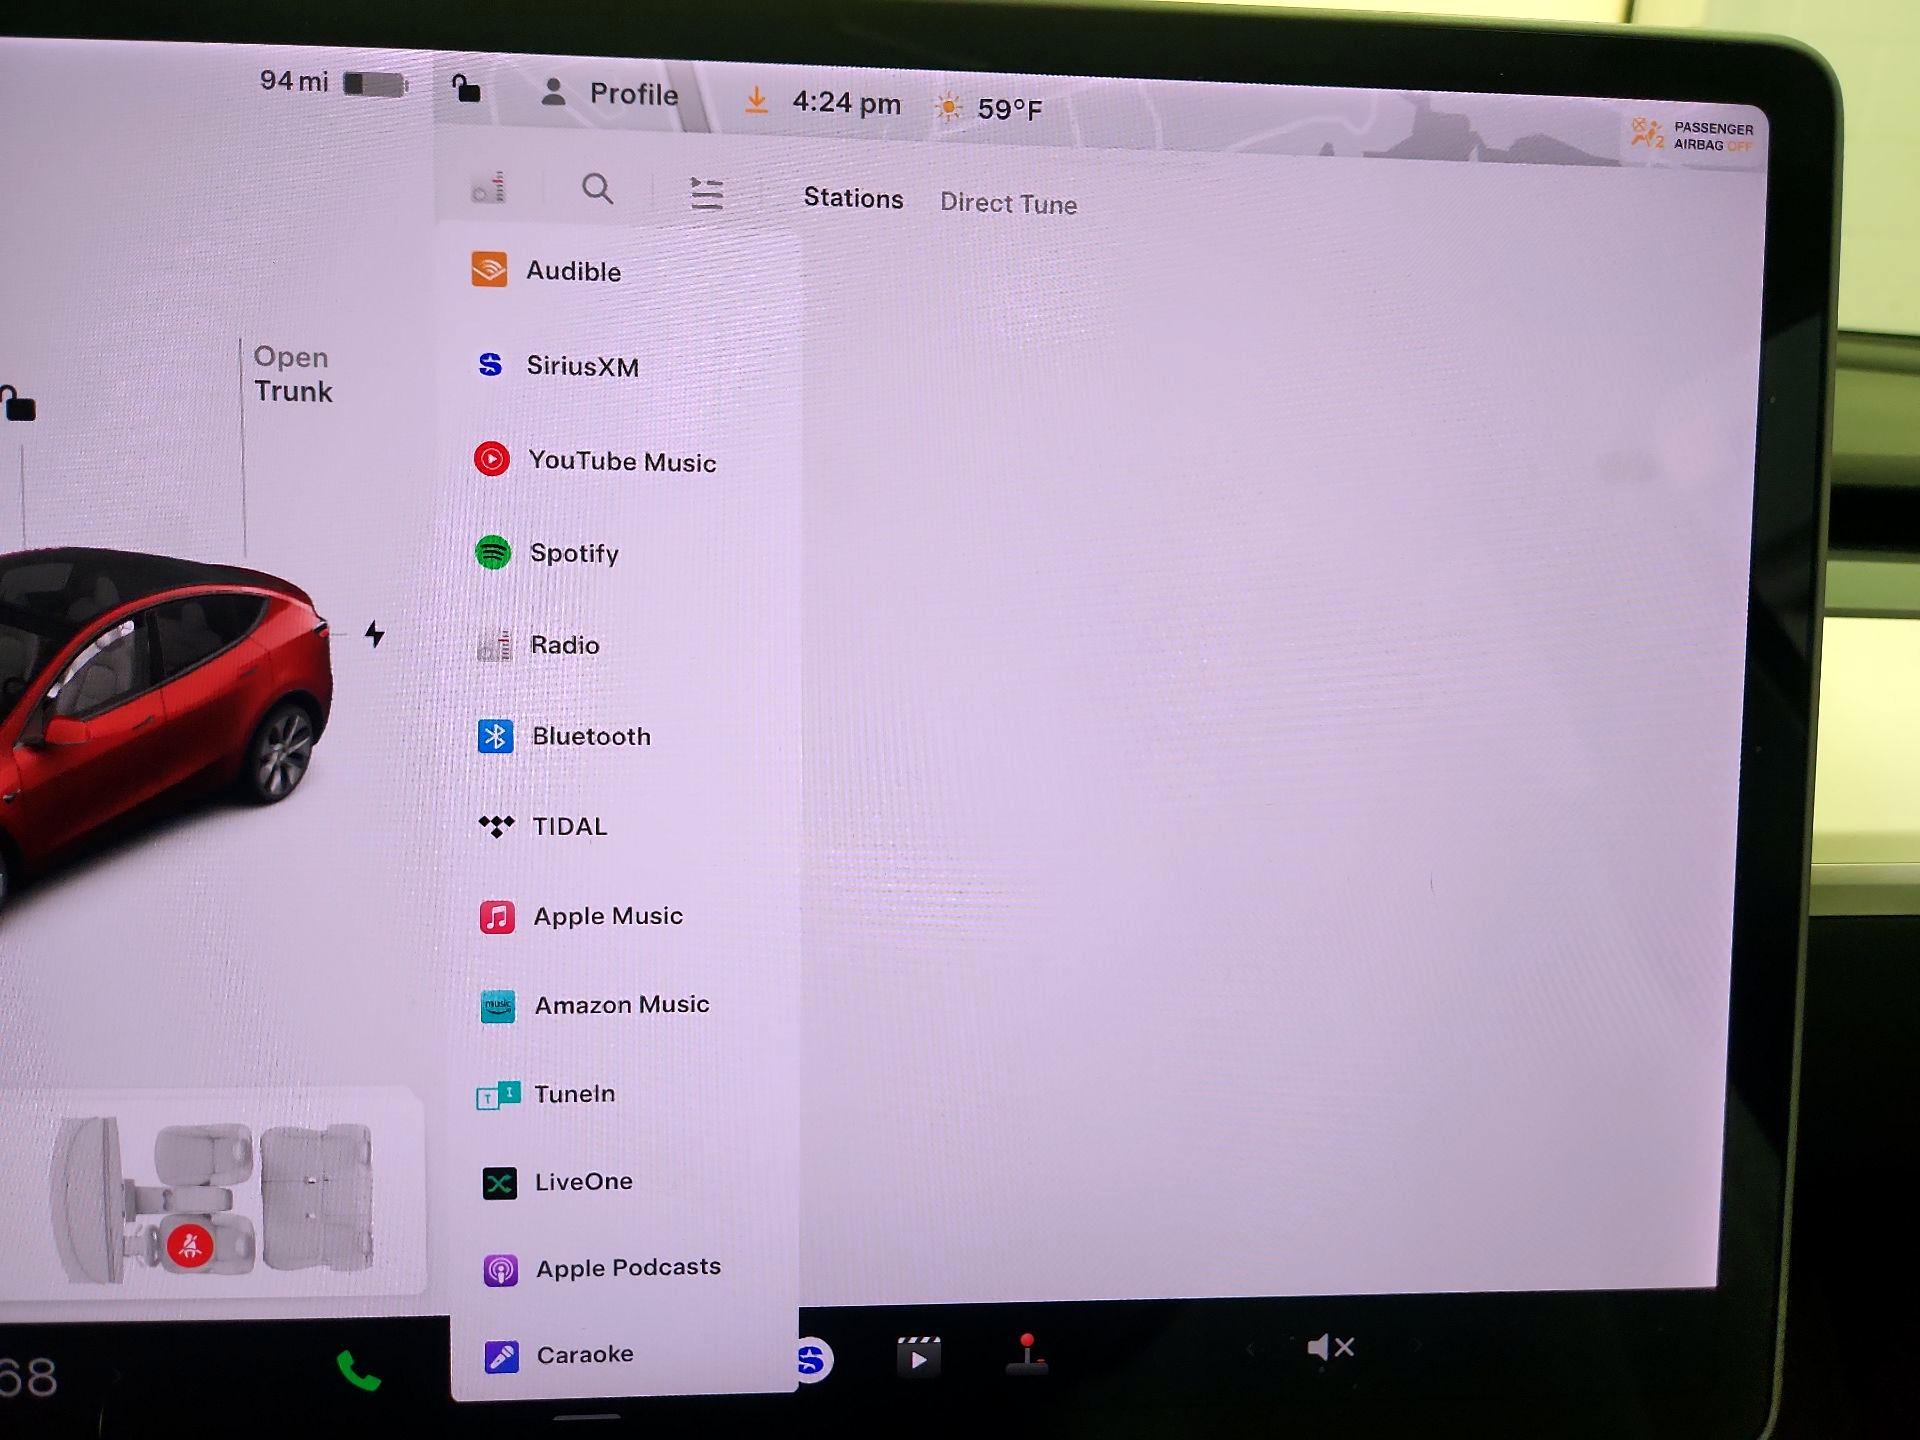Image resolution: width=1920 pixels, height=1440 pixels.
Task: Open the Theater app icon at bottom
Action: 918,1356
